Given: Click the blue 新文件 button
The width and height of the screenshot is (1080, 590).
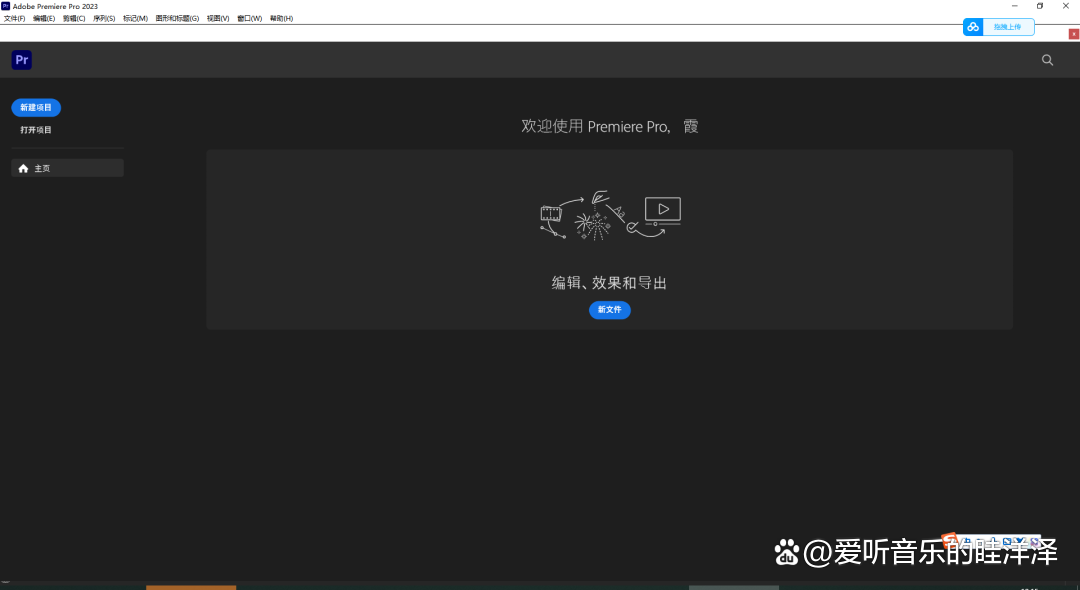Looking at the screenshot, I should [610, 310].
